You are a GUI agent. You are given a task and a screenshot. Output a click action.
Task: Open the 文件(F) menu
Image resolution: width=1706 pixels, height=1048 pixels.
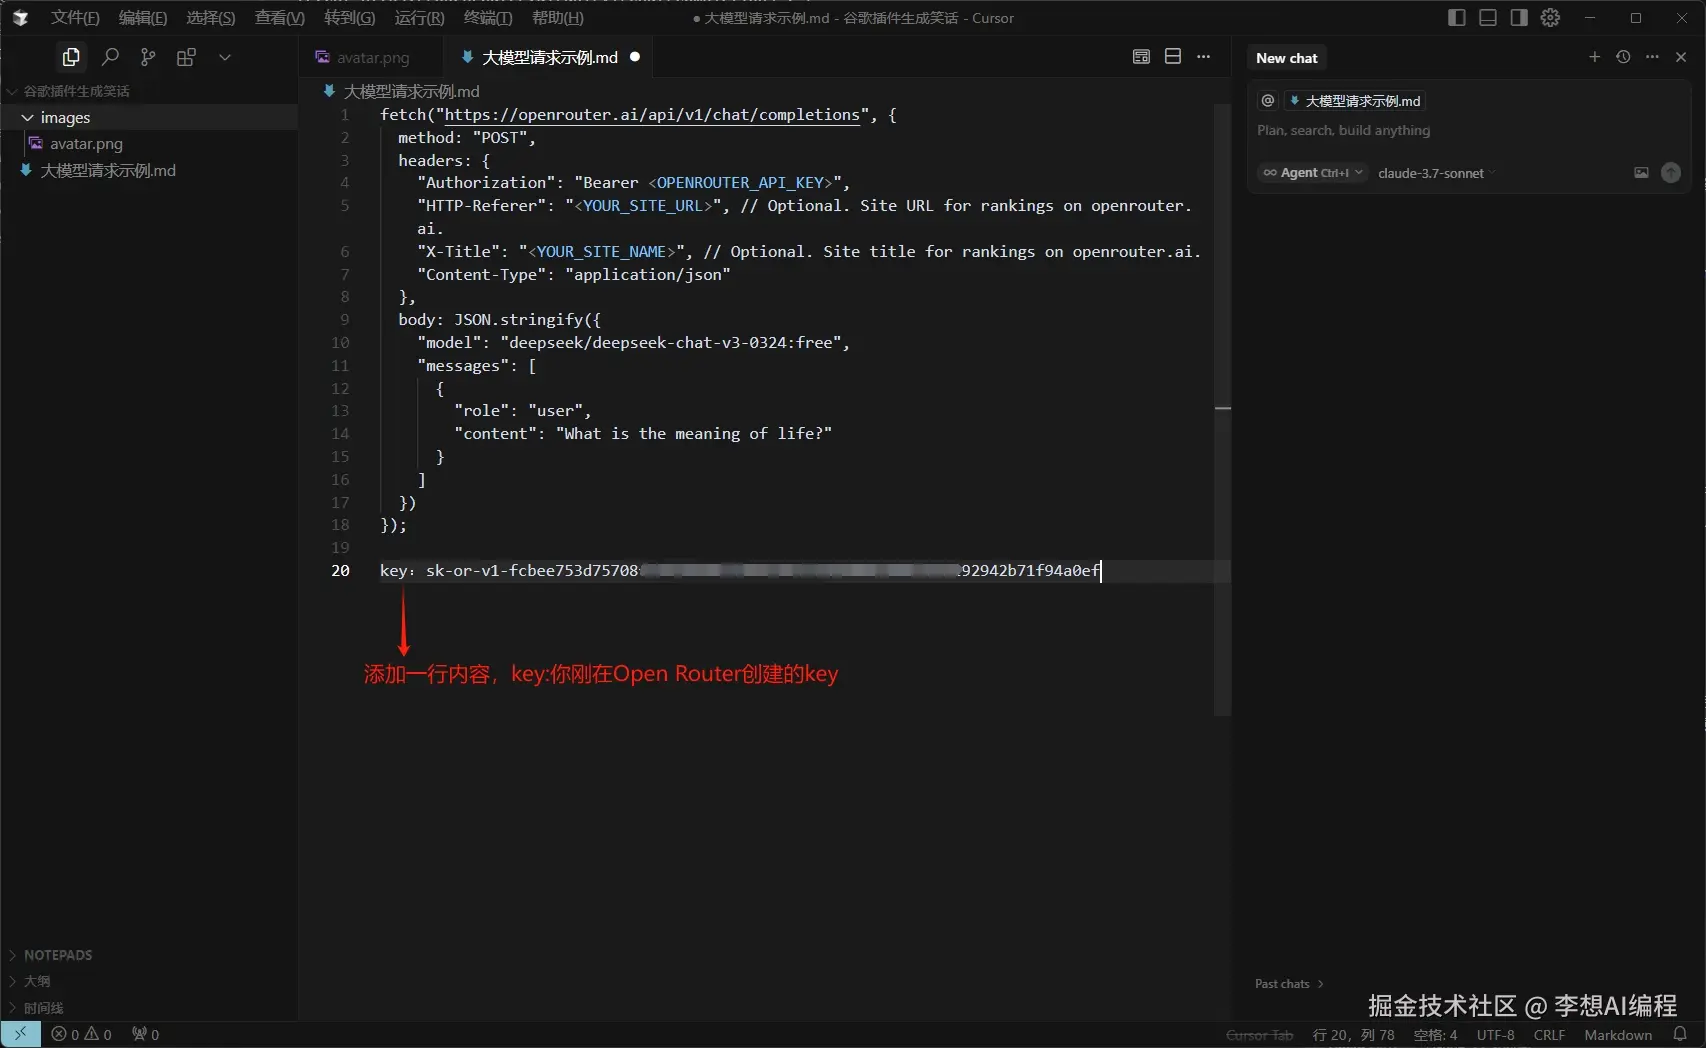[x=75, y=18]
